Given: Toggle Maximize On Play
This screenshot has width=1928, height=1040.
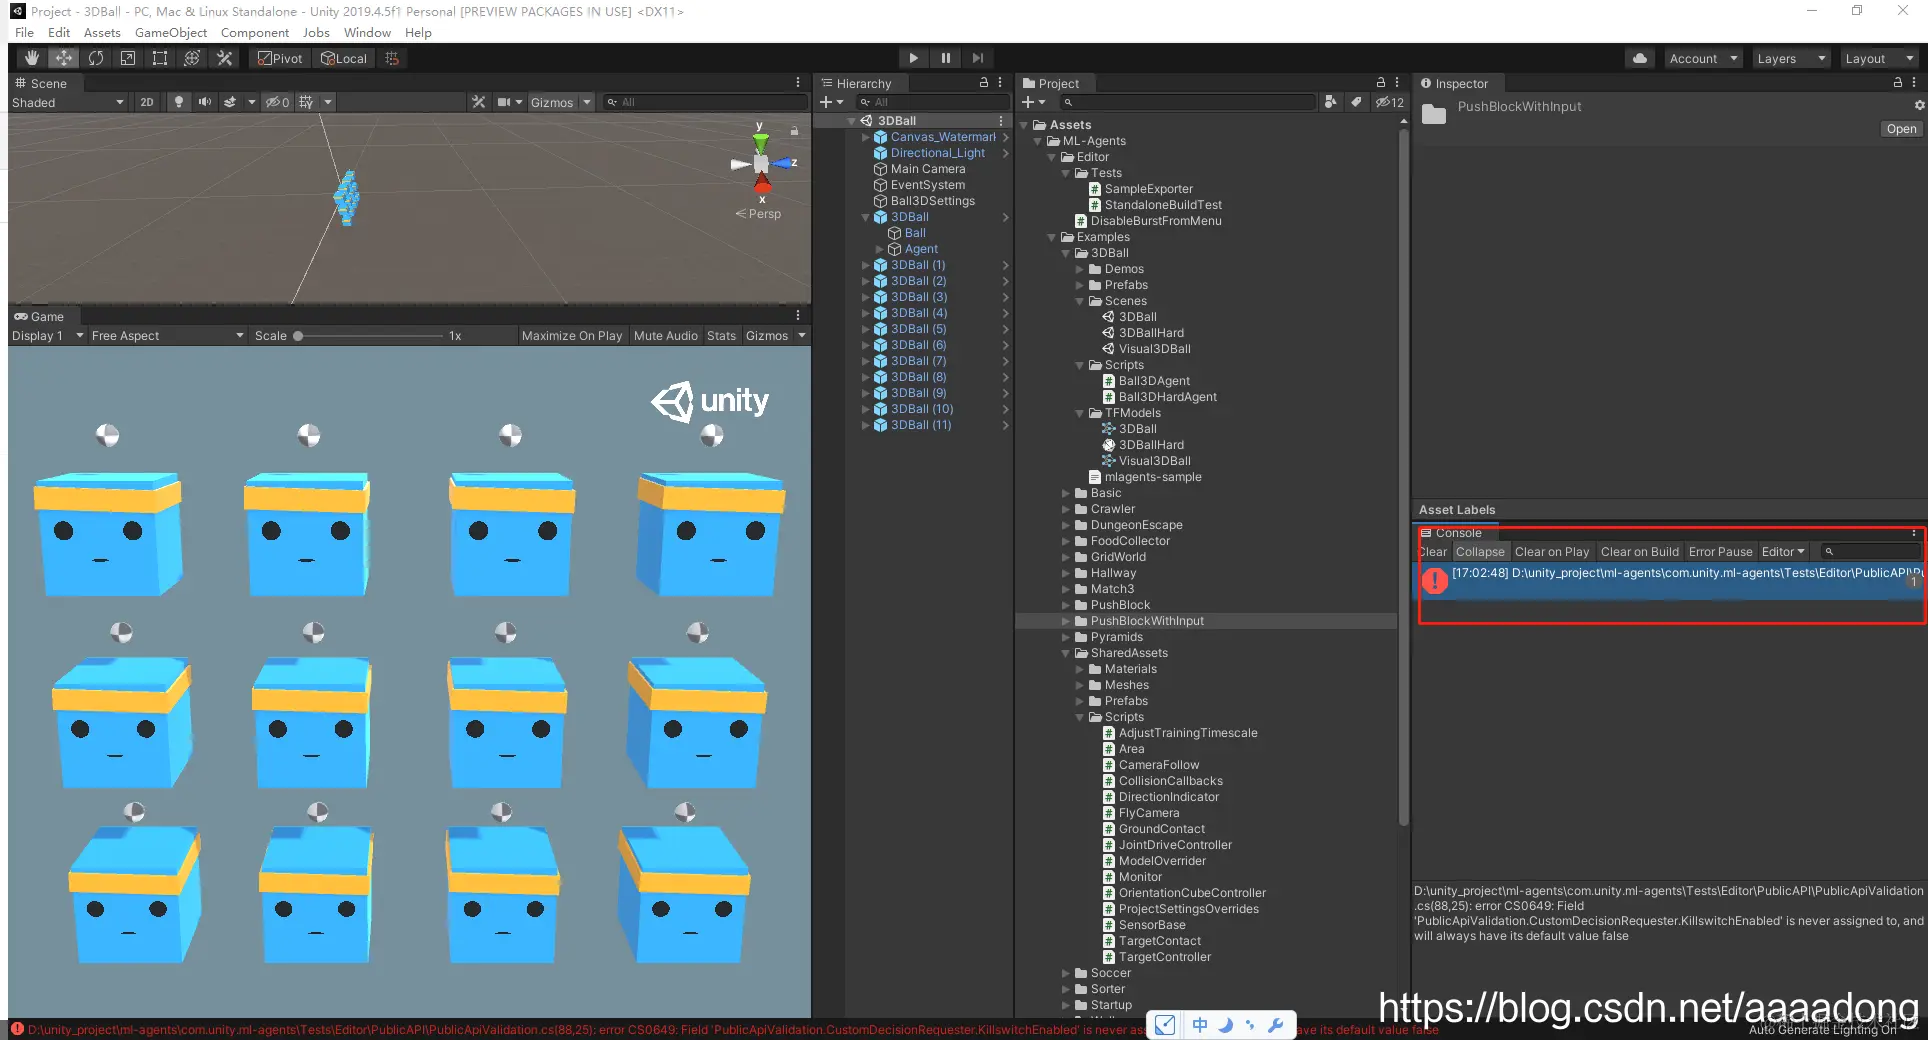Looking at the screenshot, I should [572, 336].
